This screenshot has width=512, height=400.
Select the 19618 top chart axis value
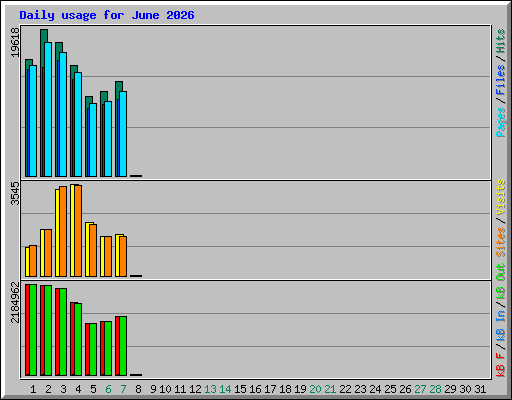coord(15,42)
